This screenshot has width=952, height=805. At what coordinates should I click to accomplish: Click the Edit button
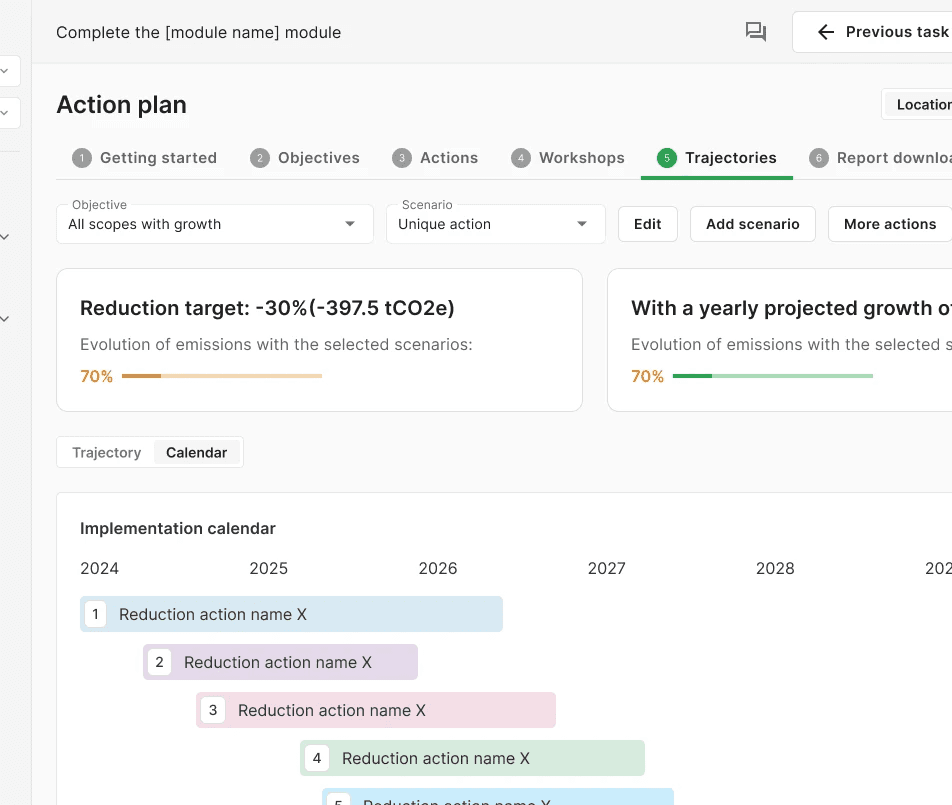pyautogui.click(x=647, y=224)
